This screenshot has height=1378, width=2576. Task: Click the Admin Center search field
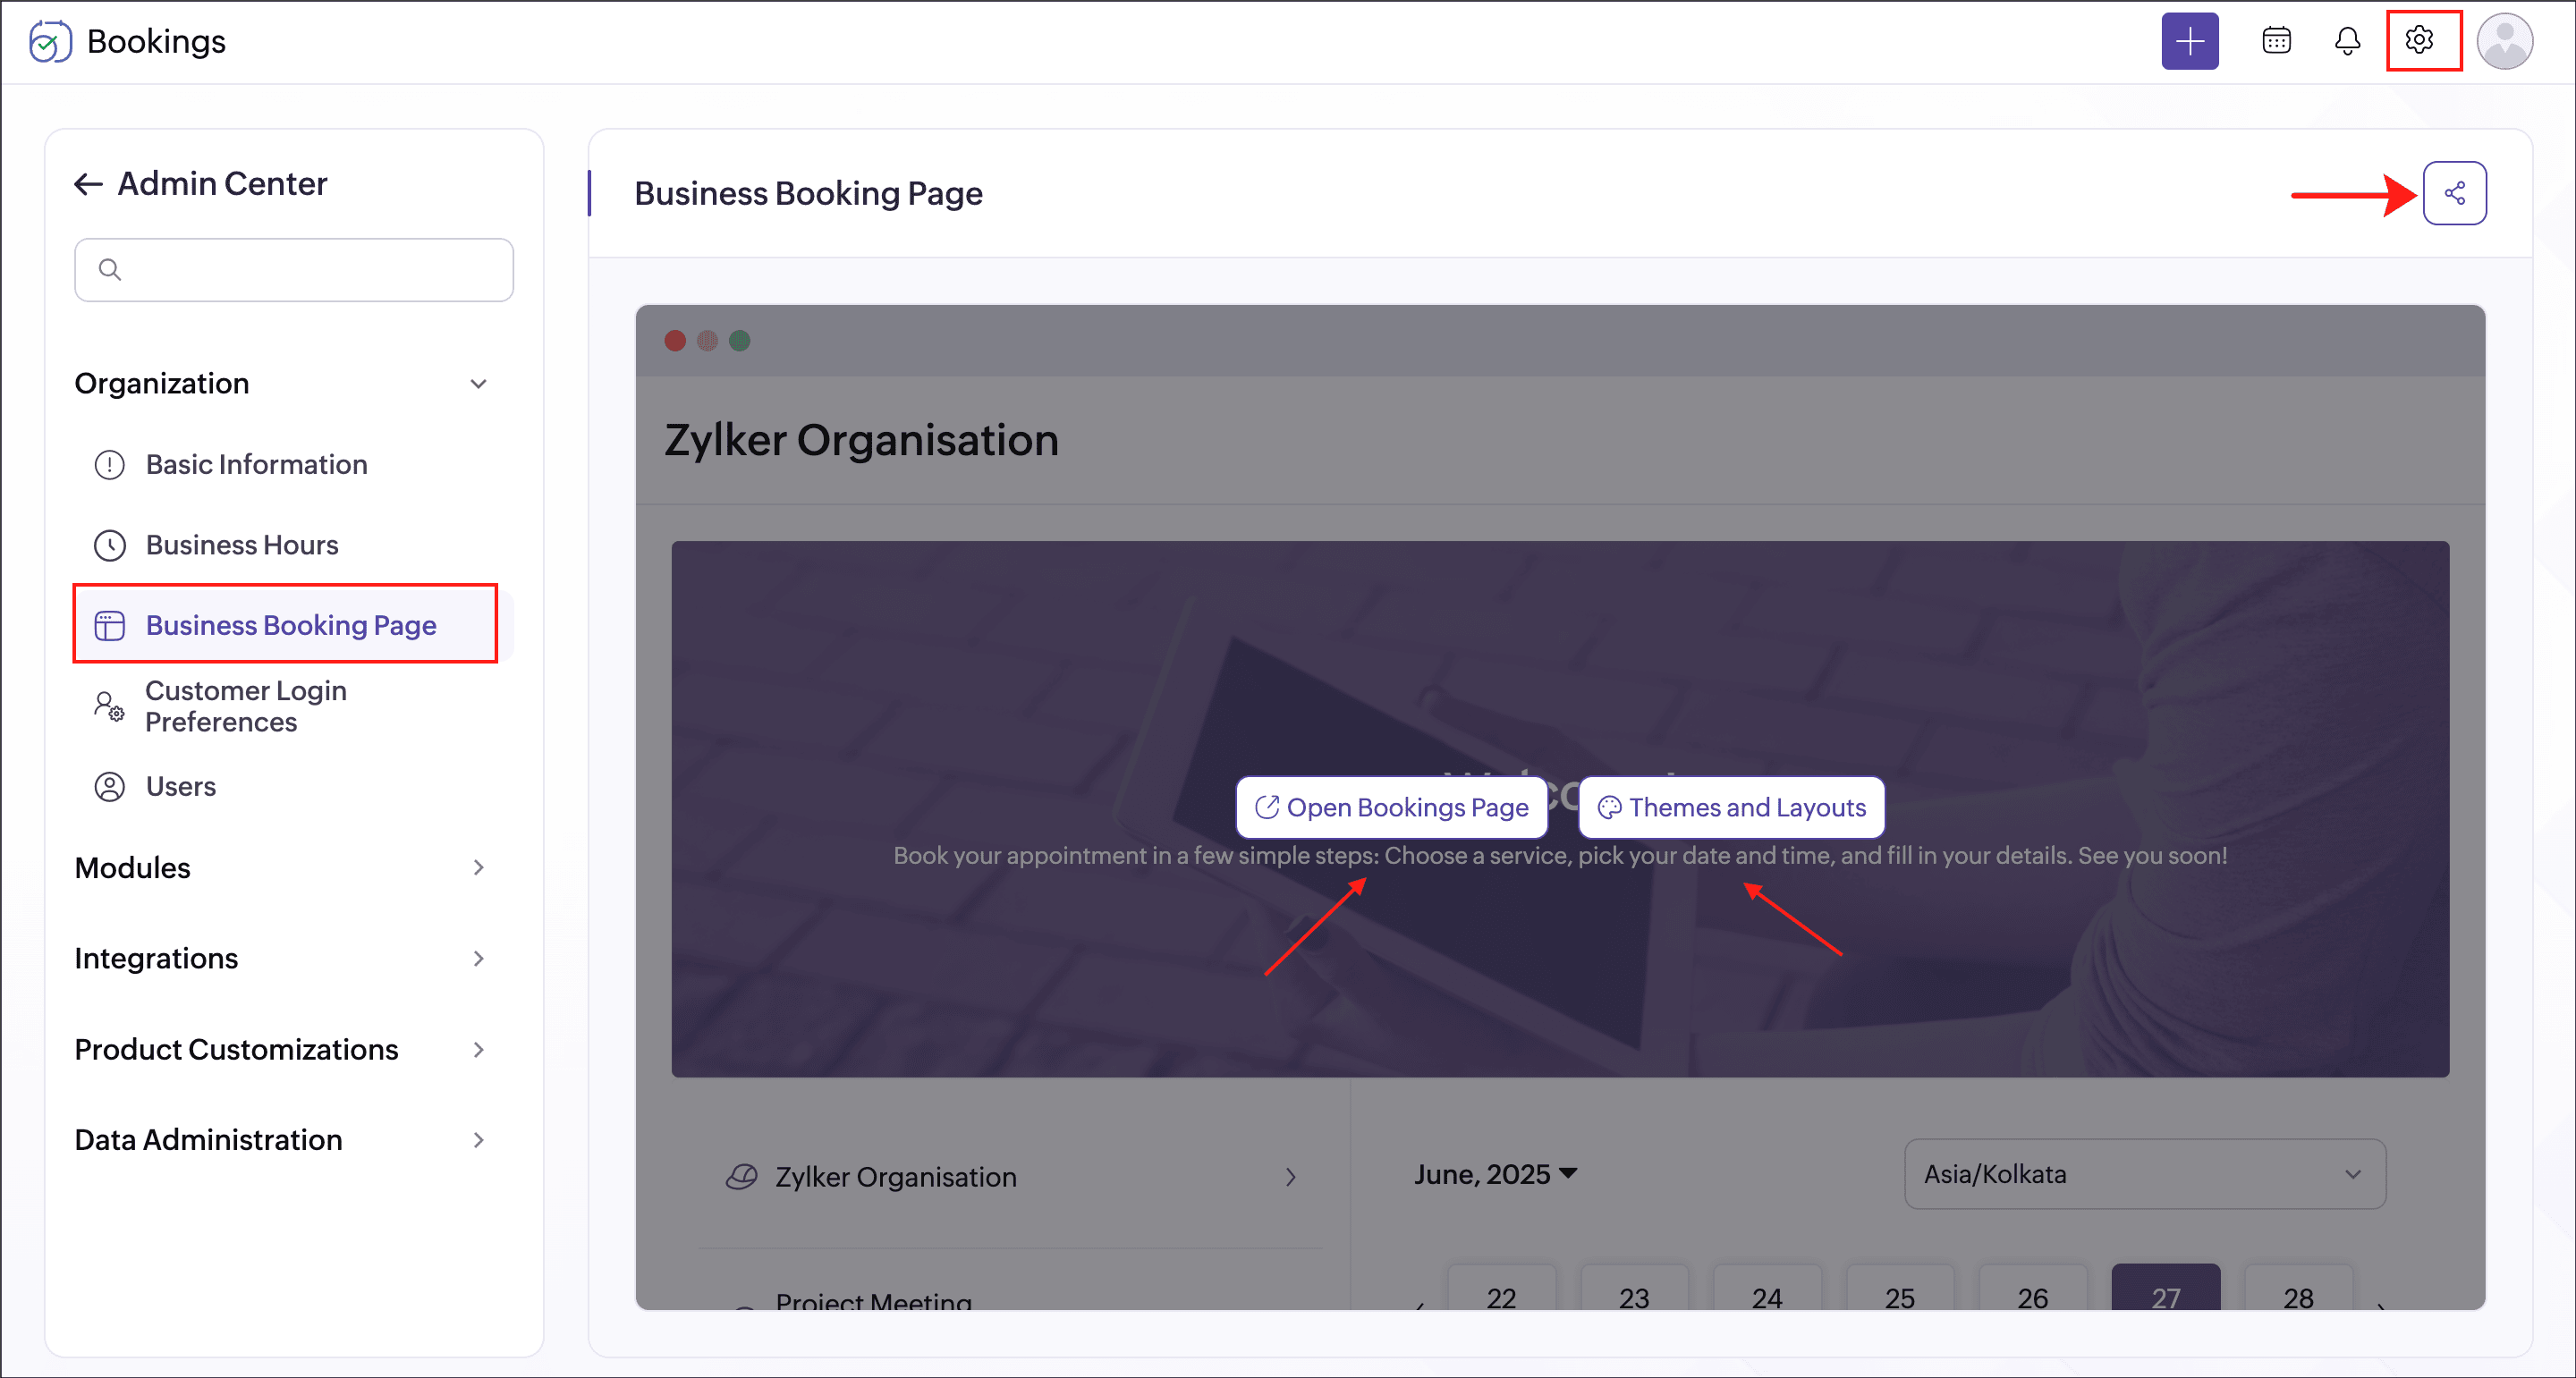click(294, 269)
